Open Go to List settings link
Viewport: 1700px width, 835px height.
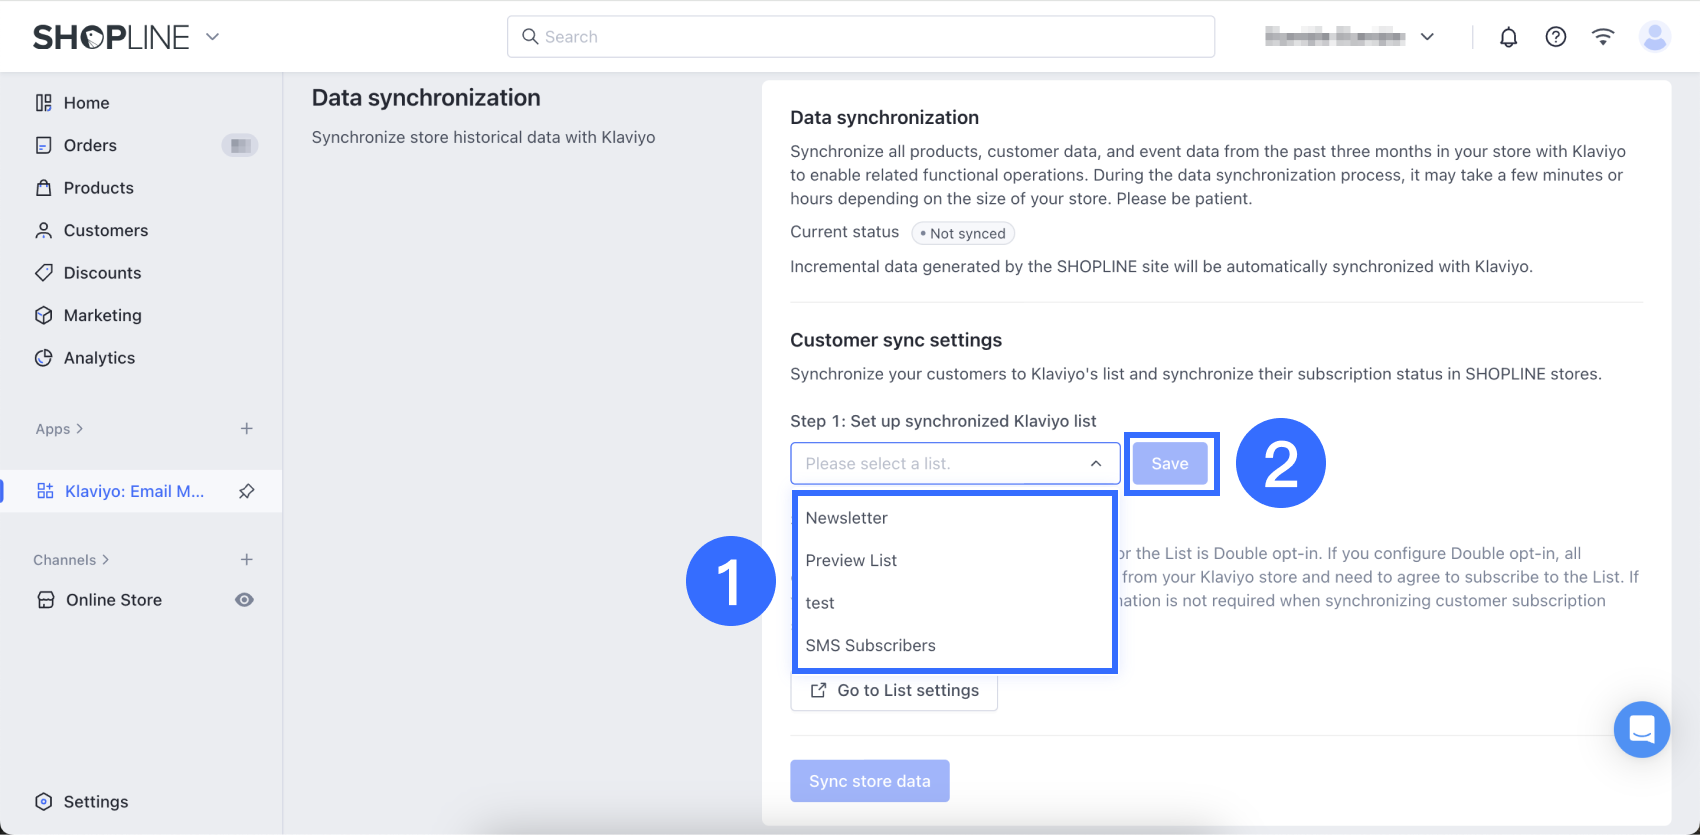(x=894, y=691)
